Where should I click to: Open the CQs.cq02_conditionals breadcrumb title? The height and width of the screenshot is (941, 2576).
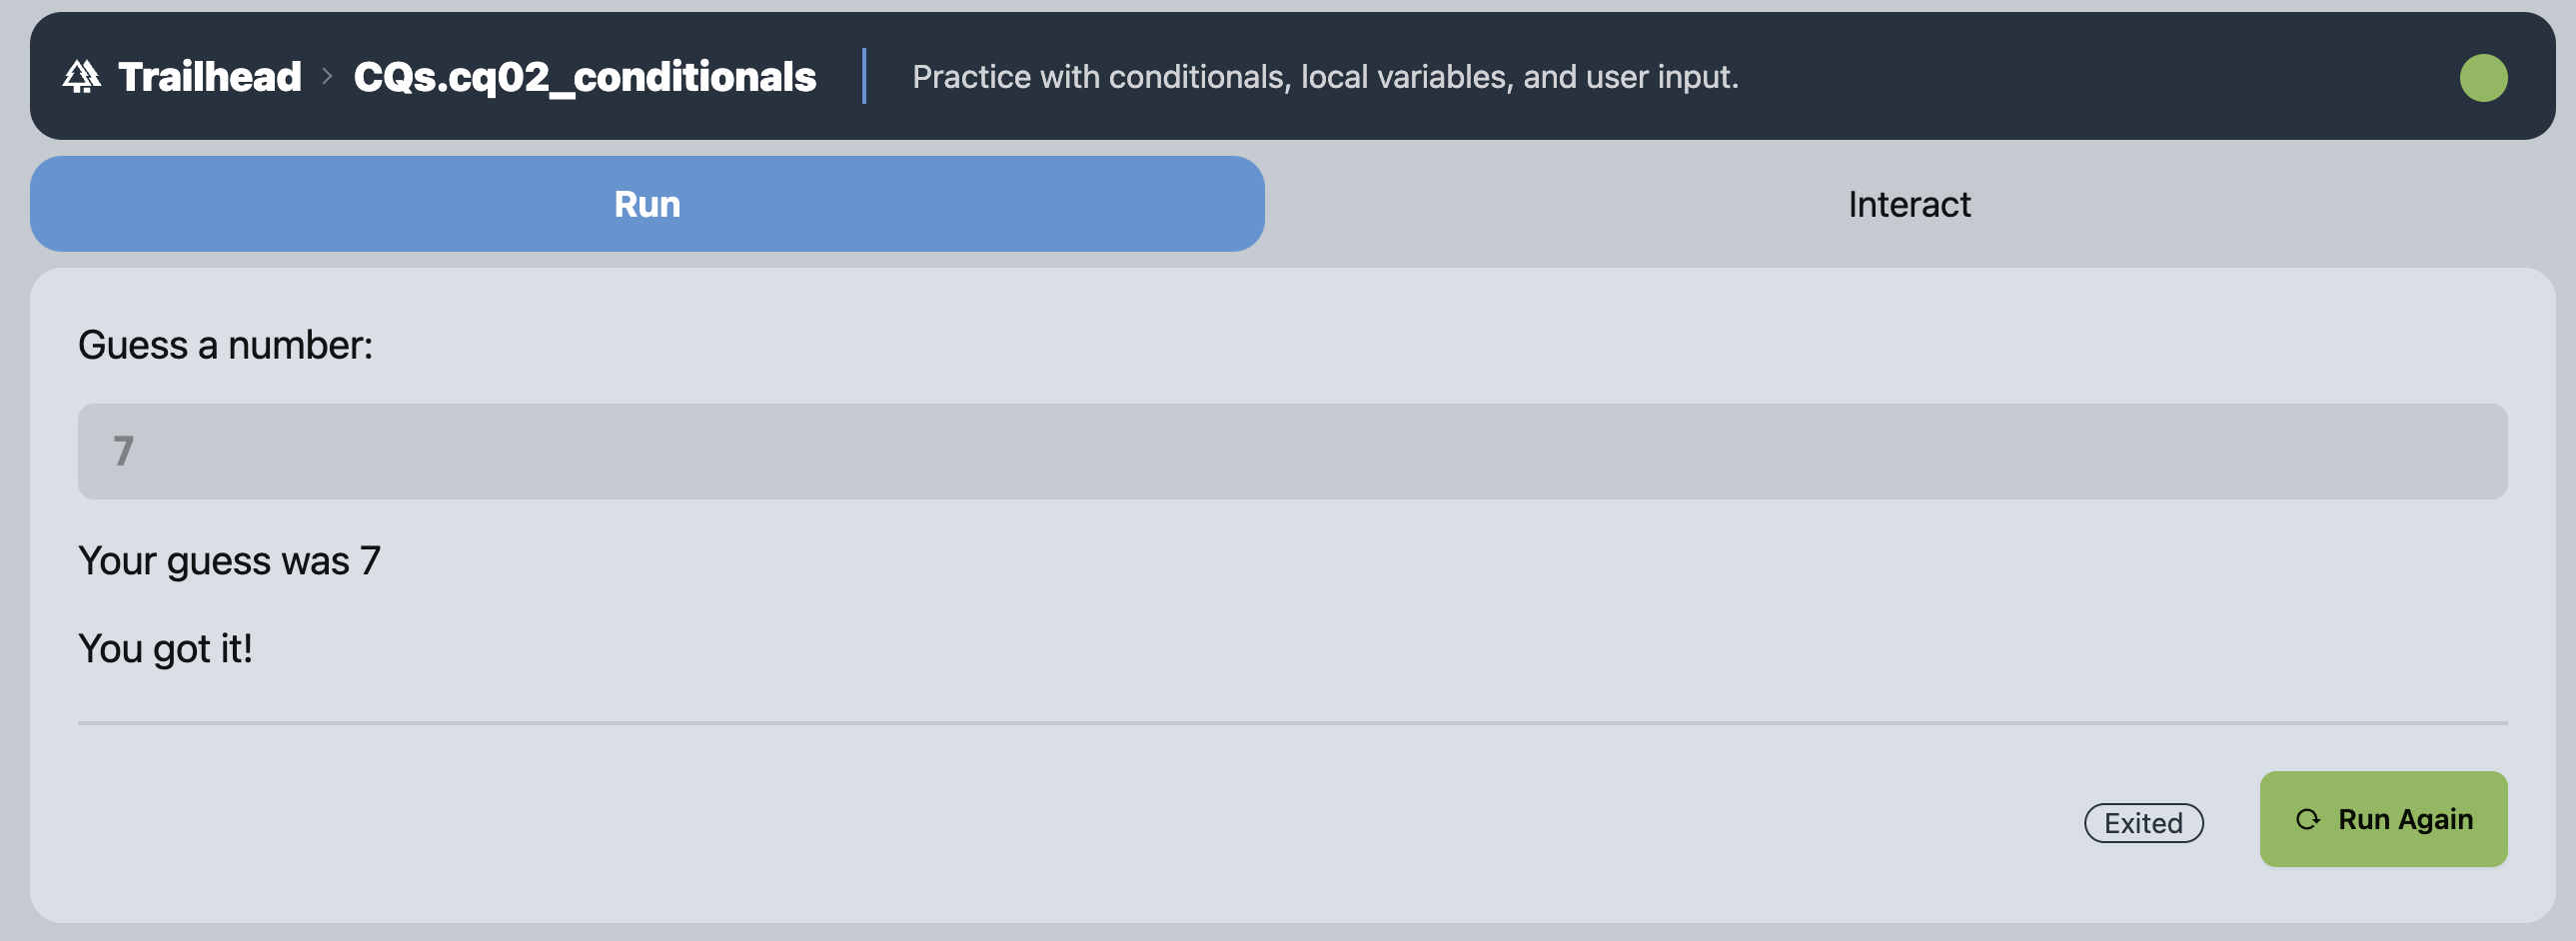pos(584,77)
